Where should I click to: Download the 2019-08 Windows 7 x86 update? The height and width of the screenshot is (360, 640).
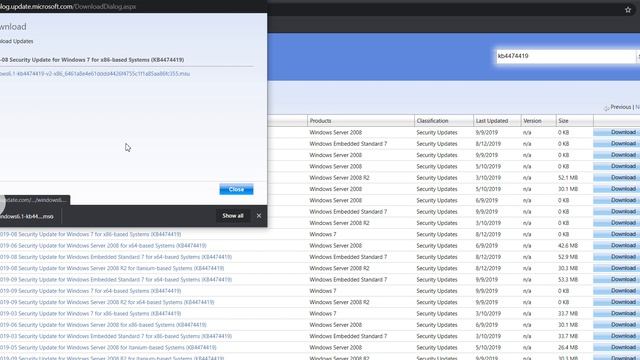pyautogui.click(x=616, y=234)
